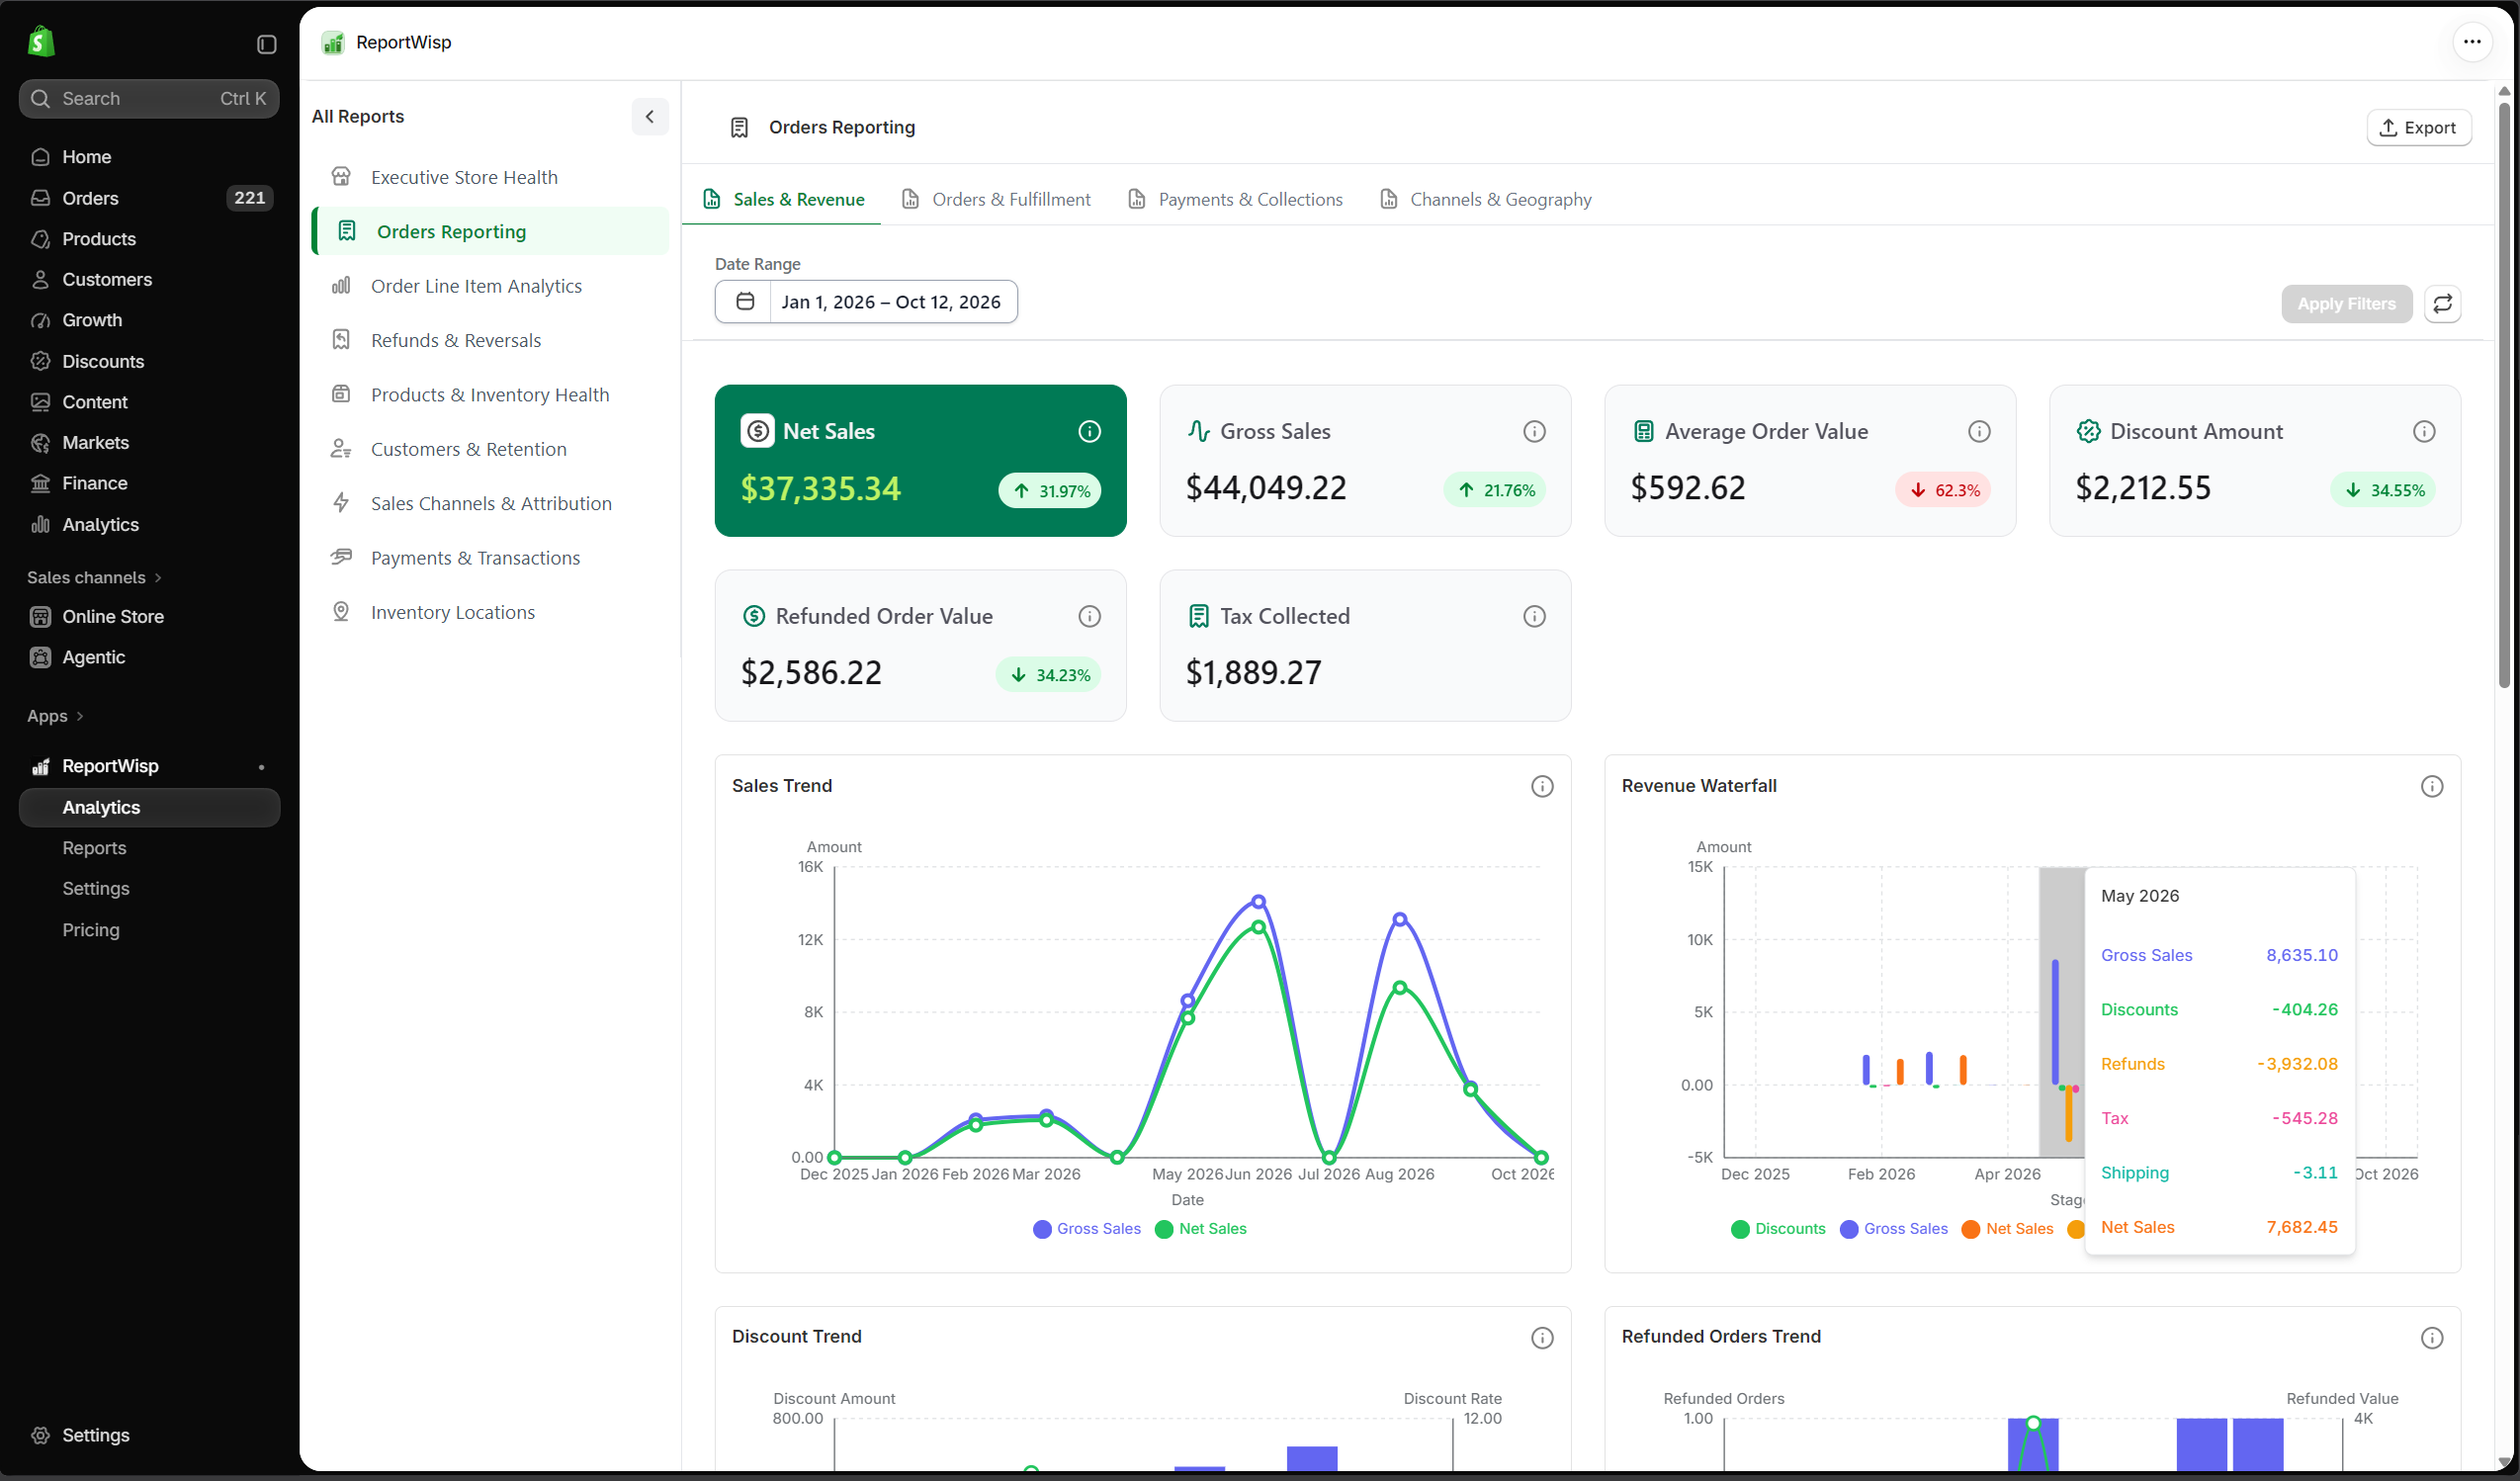The width and height of the screenshot is (2520, 1481).
Task: Select the Sales & Revenue tab
Action: point(783,199)
